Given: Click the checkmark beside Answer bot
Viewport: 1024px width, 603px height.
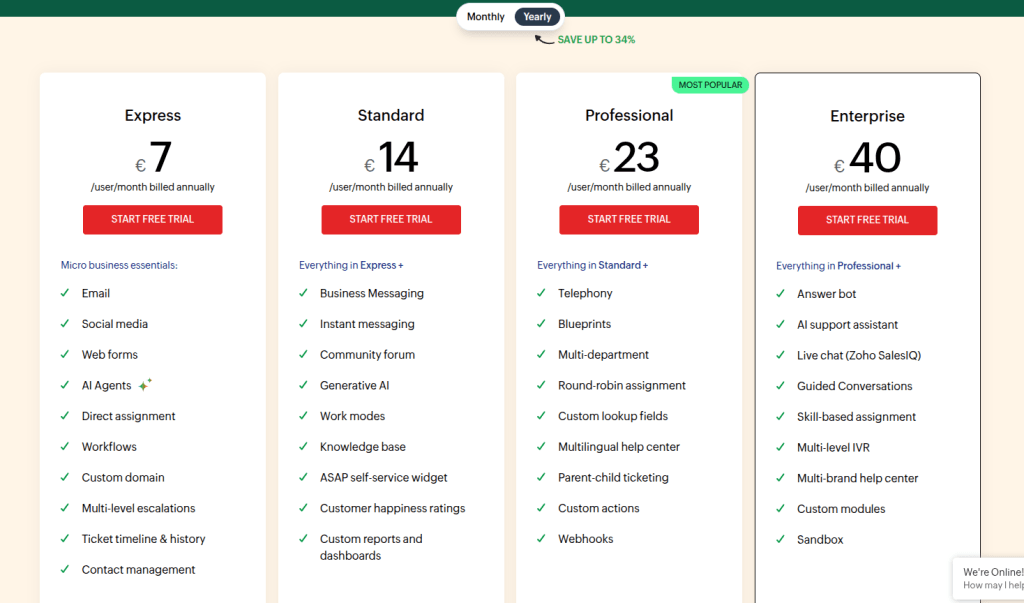Looking at the screenshot, I should point(780,293).
